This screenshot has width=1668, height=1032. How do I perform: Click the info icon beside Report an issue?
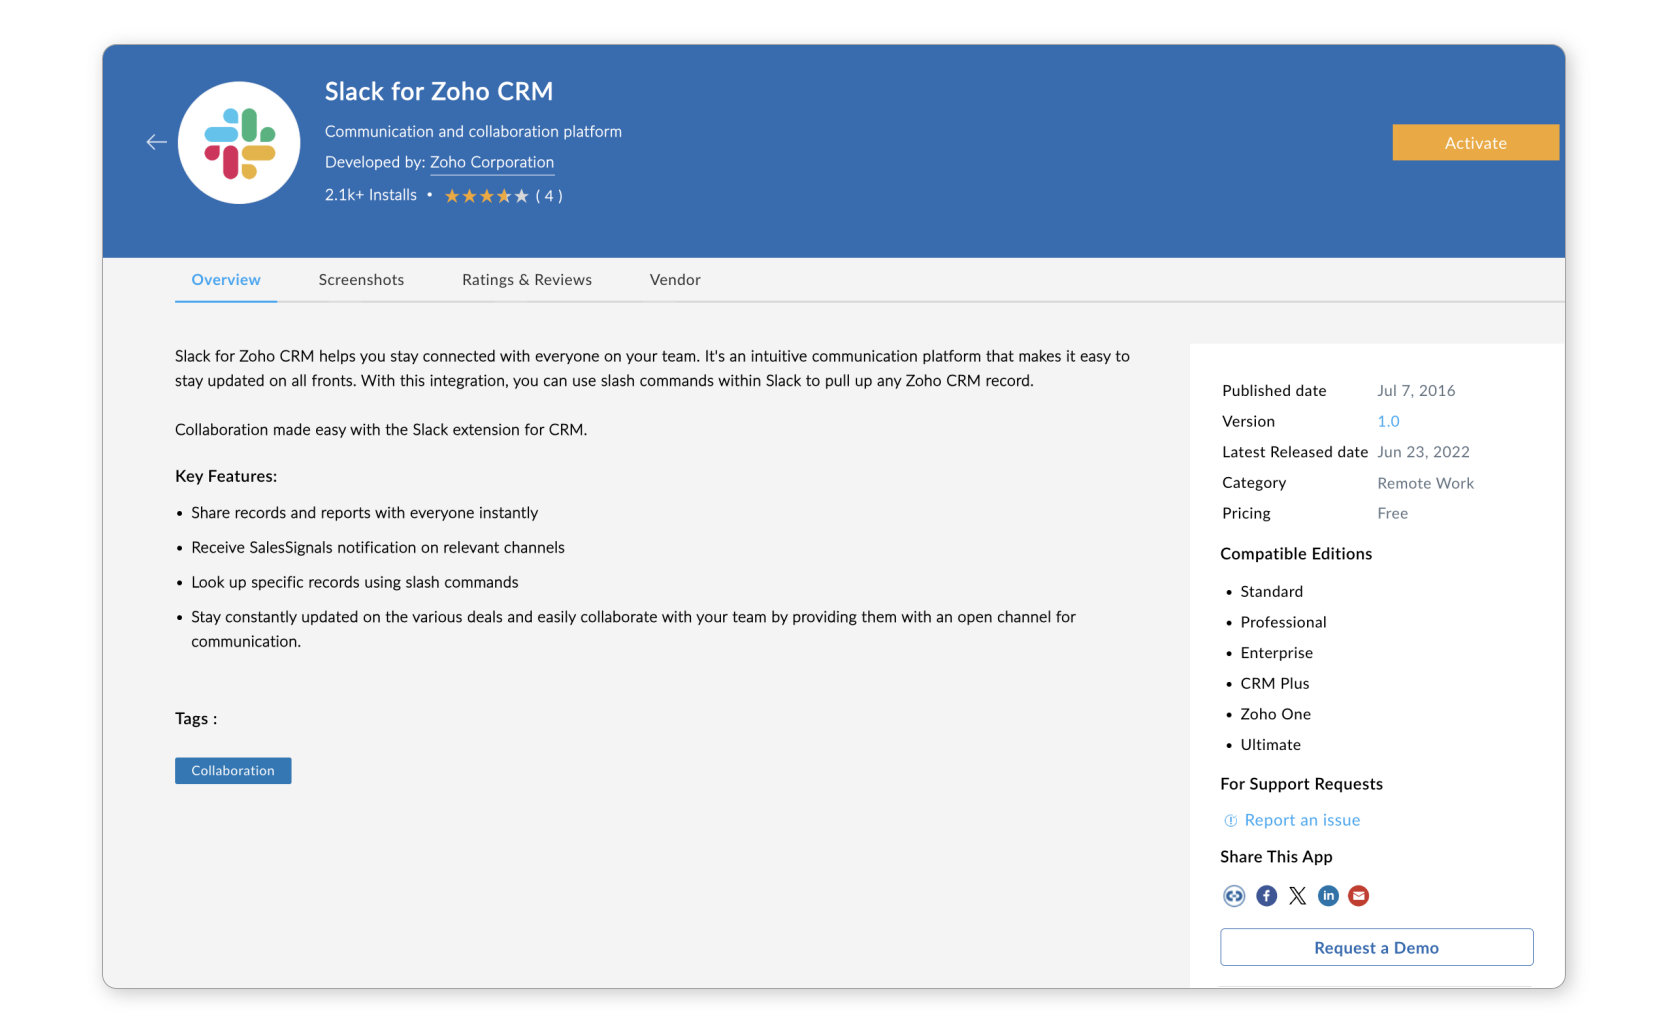(x=1231, y=821)
